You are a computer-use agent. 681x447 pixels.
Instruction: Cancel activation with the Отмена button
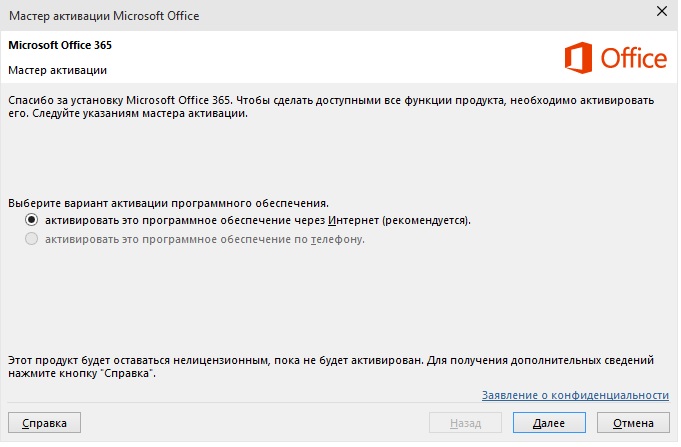click(x=633, y=423)
